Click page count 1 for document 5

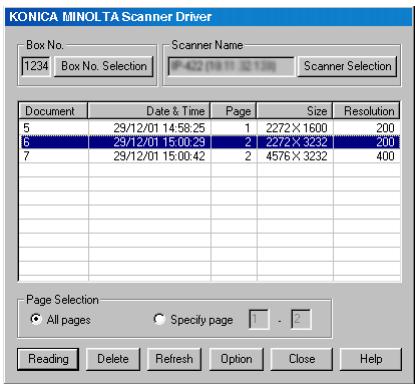click(x=247, y=128)
